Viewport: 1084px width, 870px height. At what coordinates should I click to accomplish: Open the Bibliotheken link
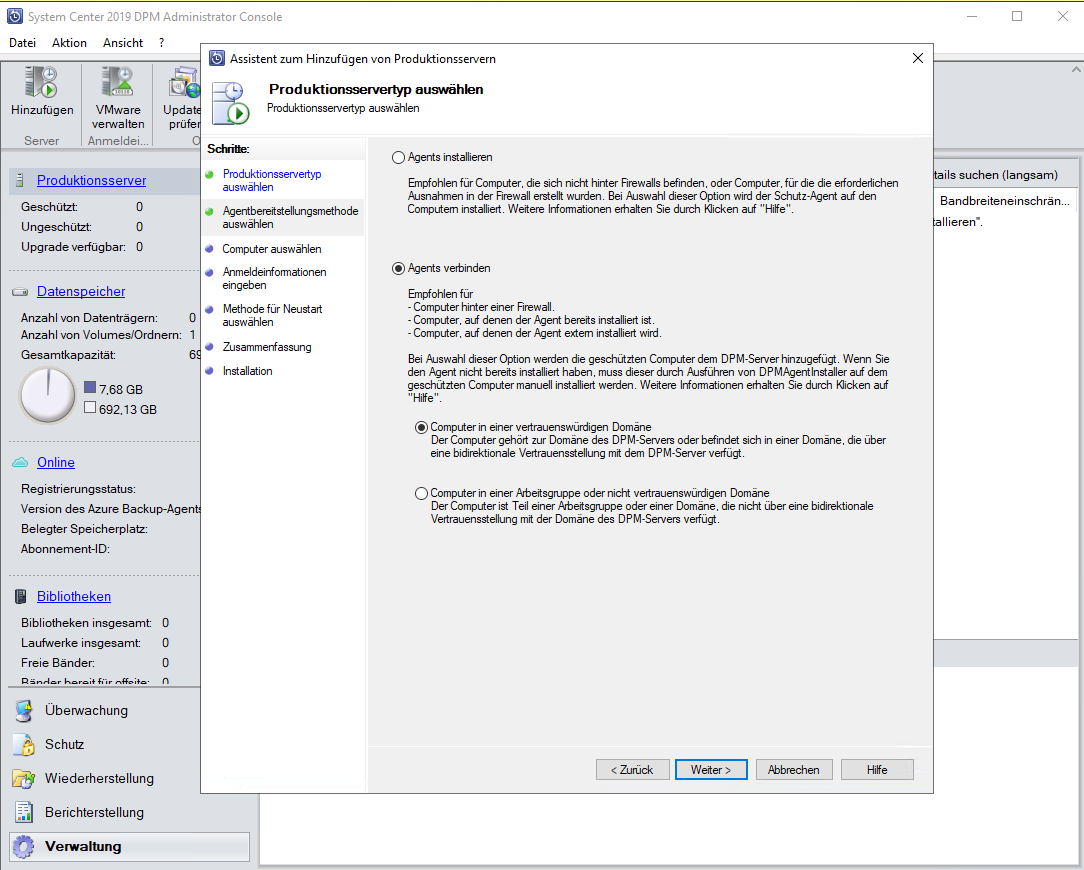pos(74,597)
